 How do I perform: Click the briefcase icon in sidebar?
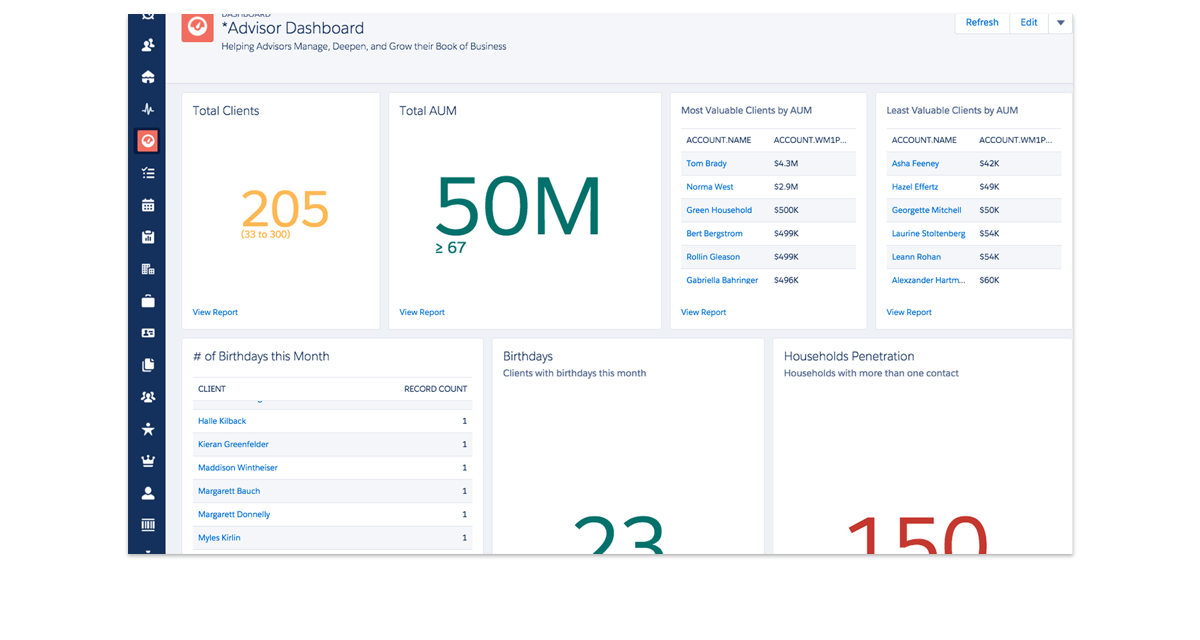tap(148, 301)
